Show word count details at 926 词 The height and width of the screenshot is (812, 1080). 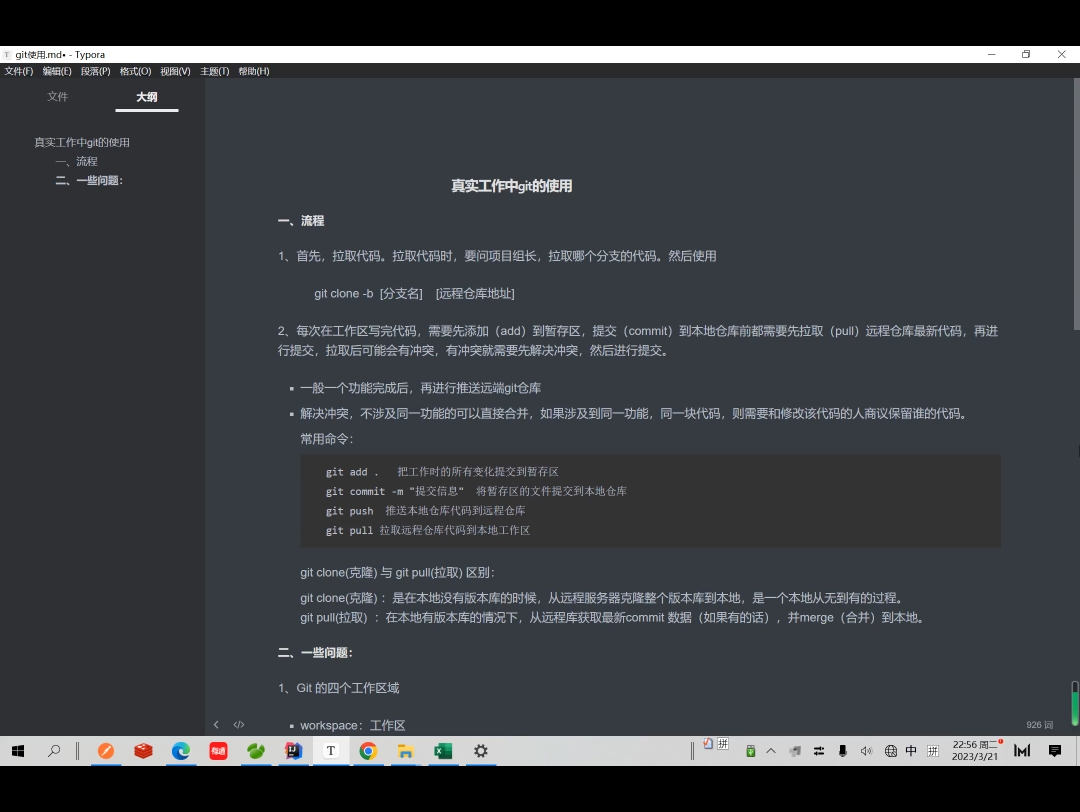coord(1039,725)
